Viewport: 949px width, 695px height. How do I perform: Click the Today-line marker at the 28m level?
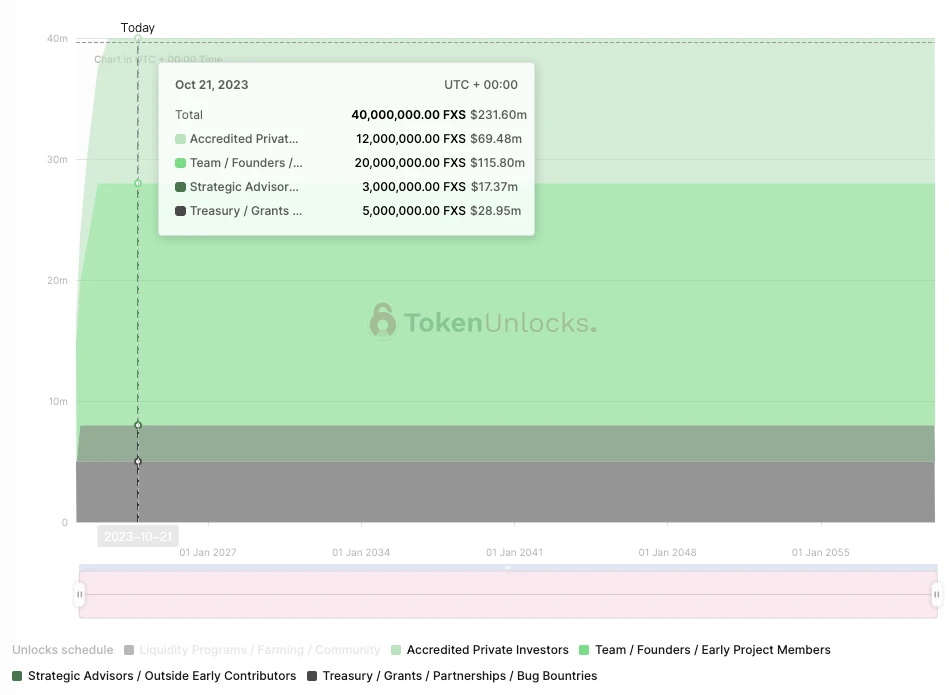pos(138,183)
